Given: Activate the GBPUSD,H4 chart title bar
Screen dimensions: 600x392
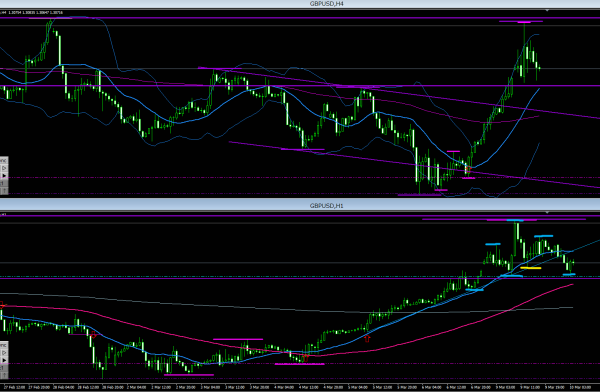Looking at the screenshot, I should [x=300, y=4].
